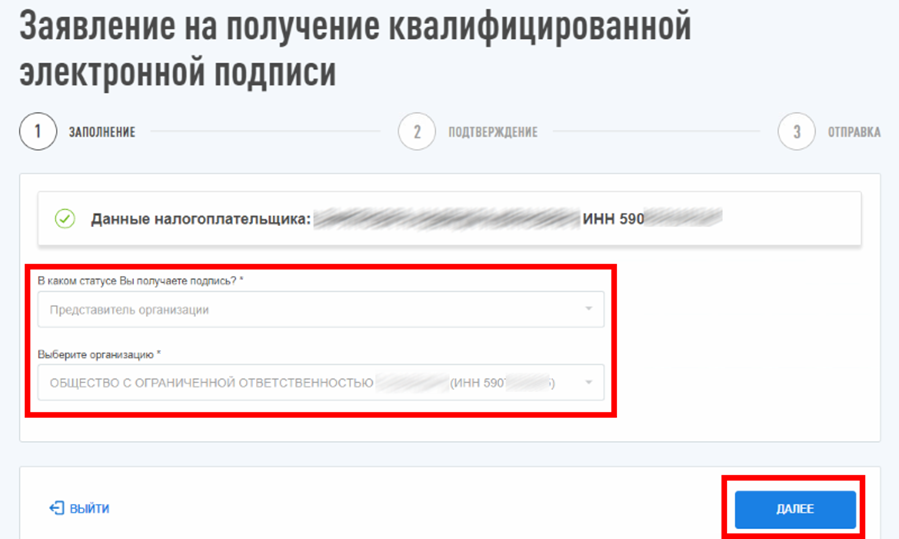This screenshot has width=899, height=539.
Task: Expand arrow of Представитель организации dropdown
Action: [588, 309]
